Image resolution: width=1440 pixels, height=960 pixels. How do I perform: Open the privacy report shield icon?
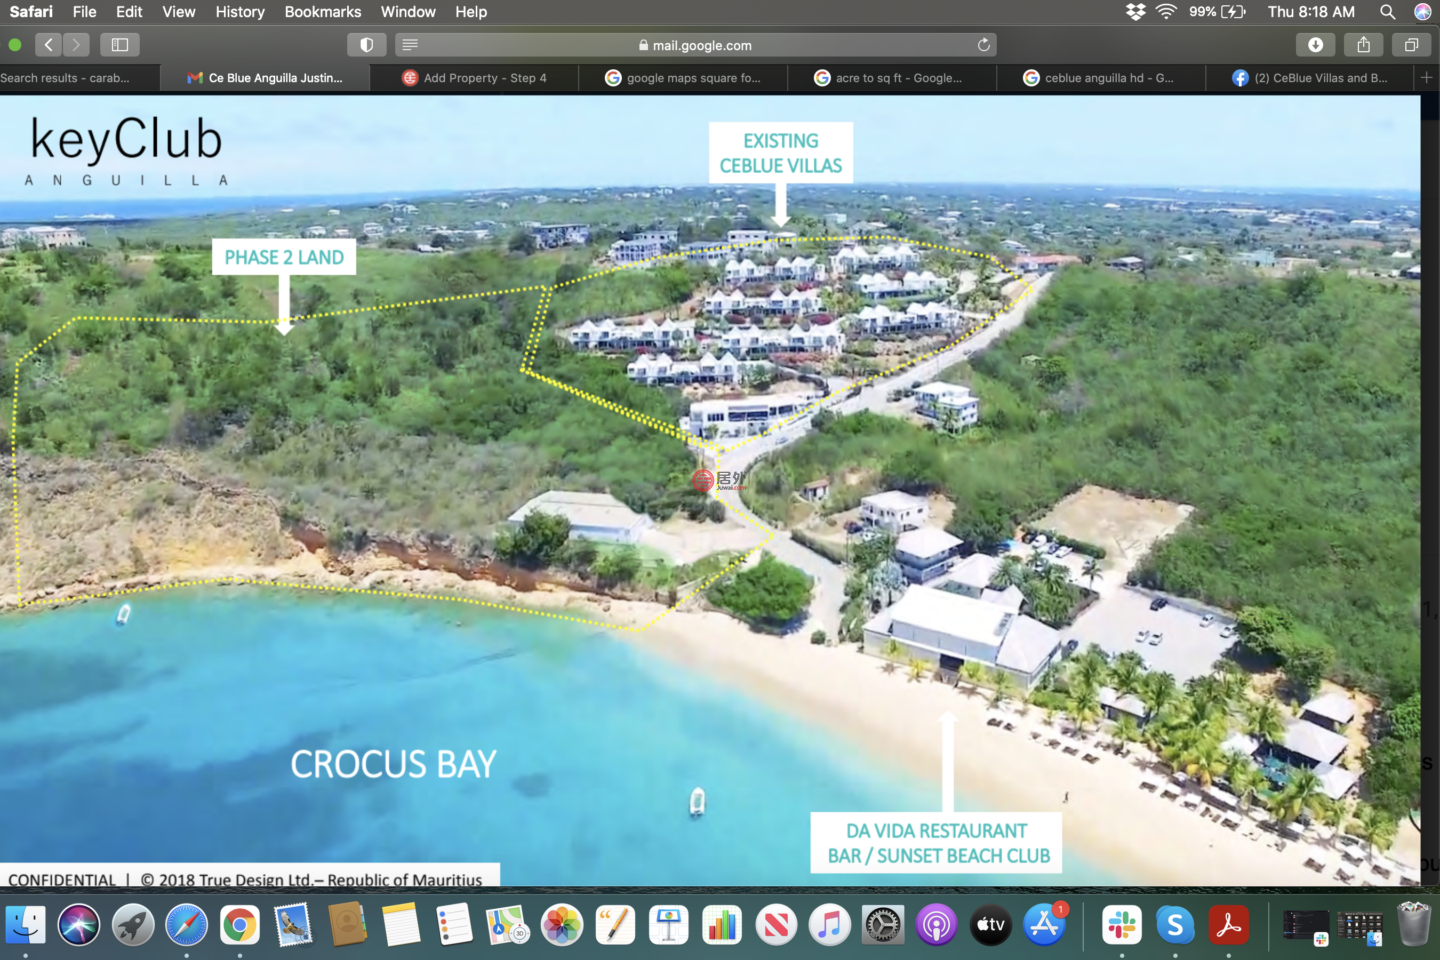coord(366,45)
